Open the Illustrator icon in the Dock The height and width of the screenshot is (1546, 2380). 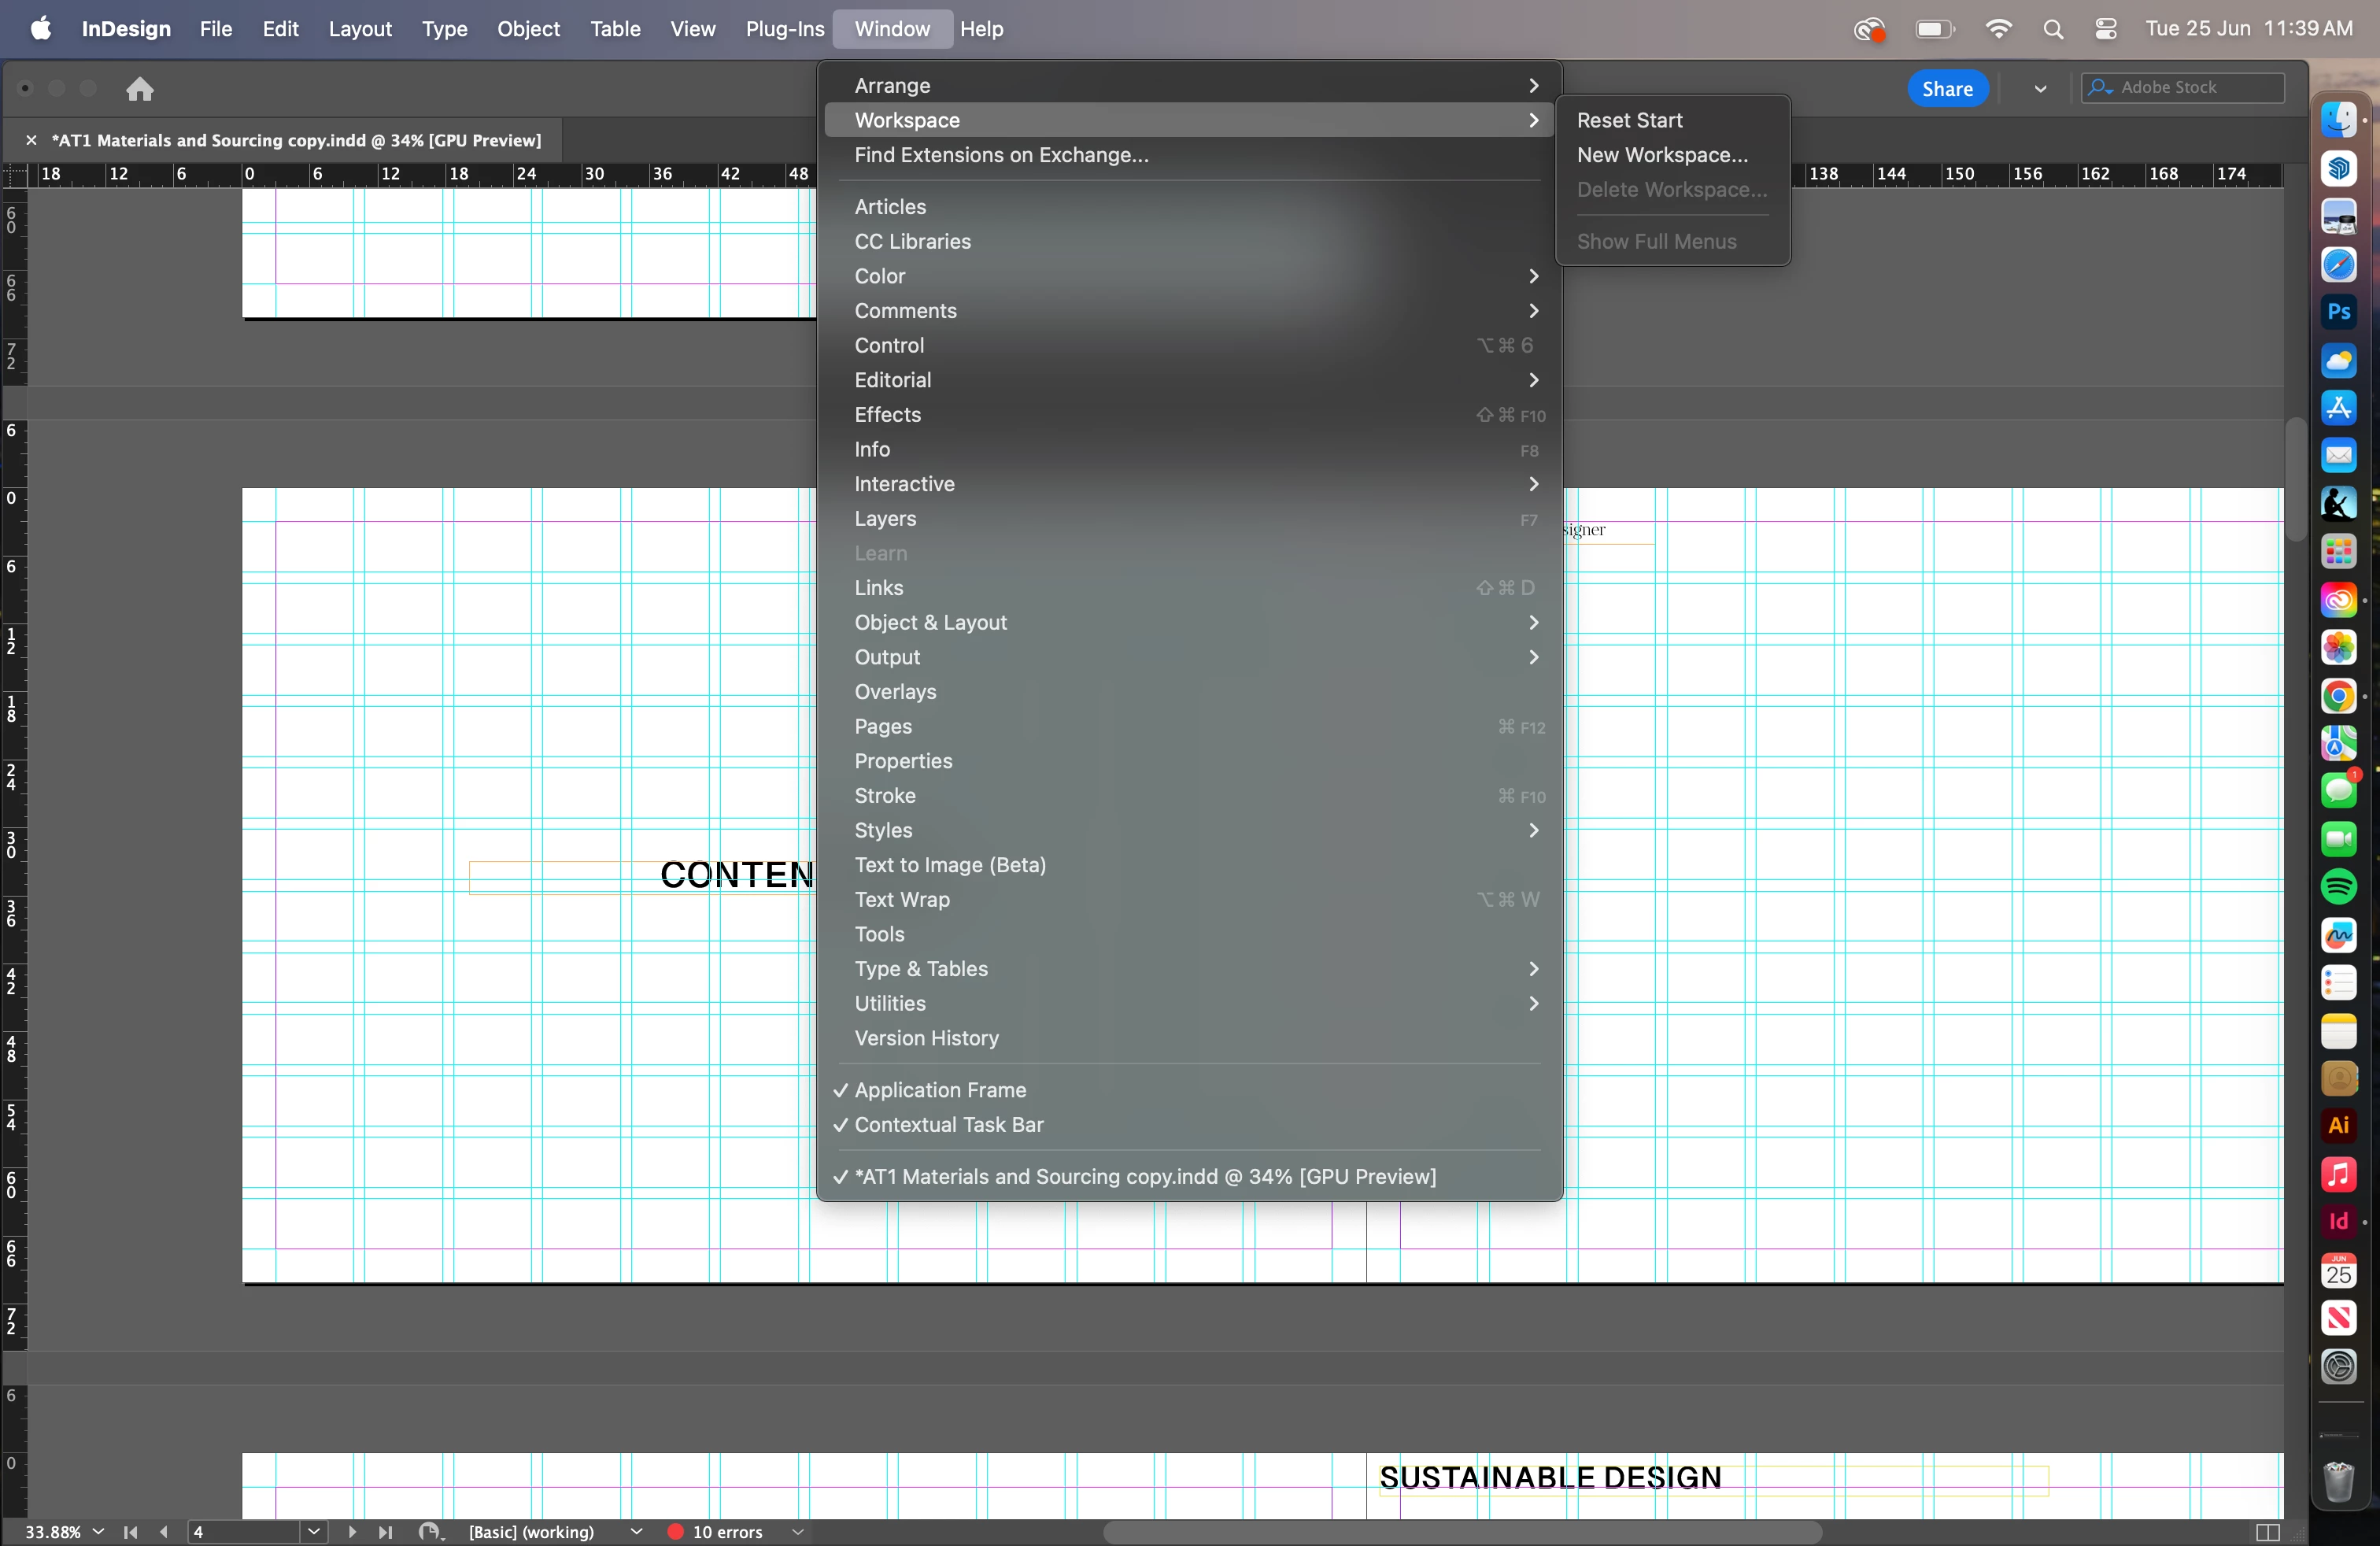point(2338,1125)
